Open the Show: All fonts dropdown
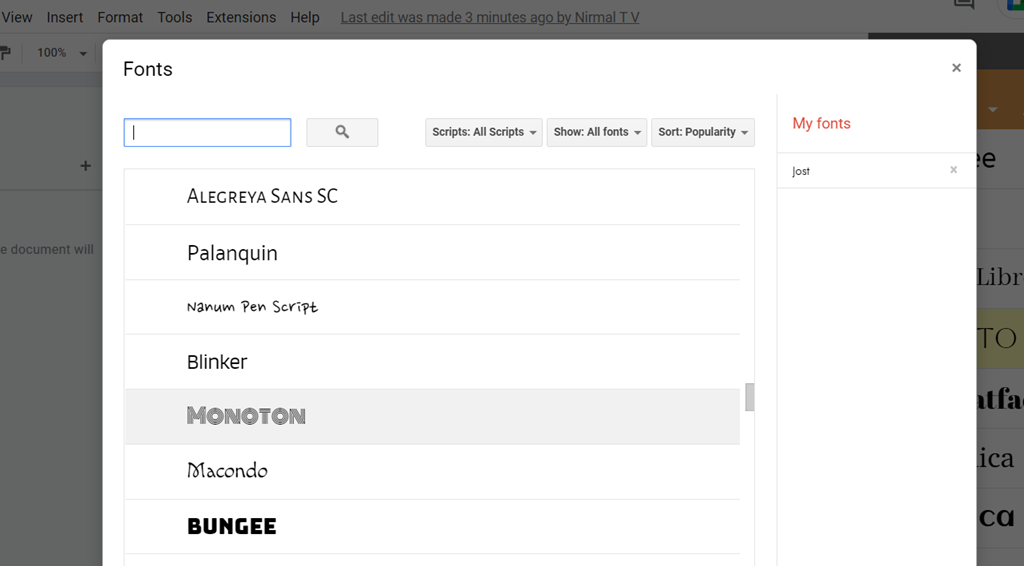Image resolution: width=1024 pixels, height=566 pixels. coord(597,133)
